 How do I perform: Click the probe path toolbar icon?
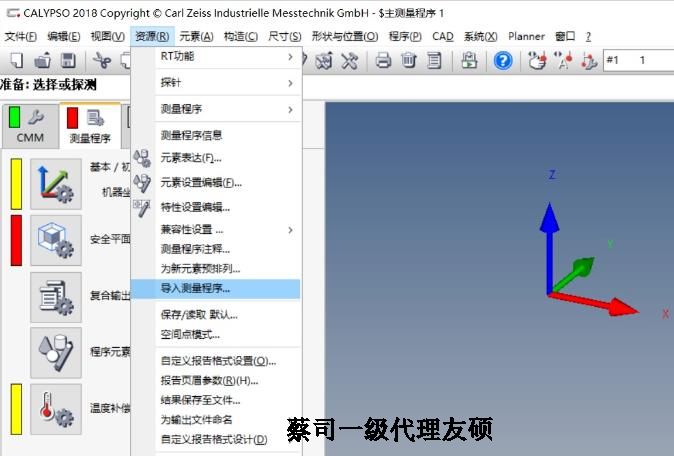(x=589, y=61)
